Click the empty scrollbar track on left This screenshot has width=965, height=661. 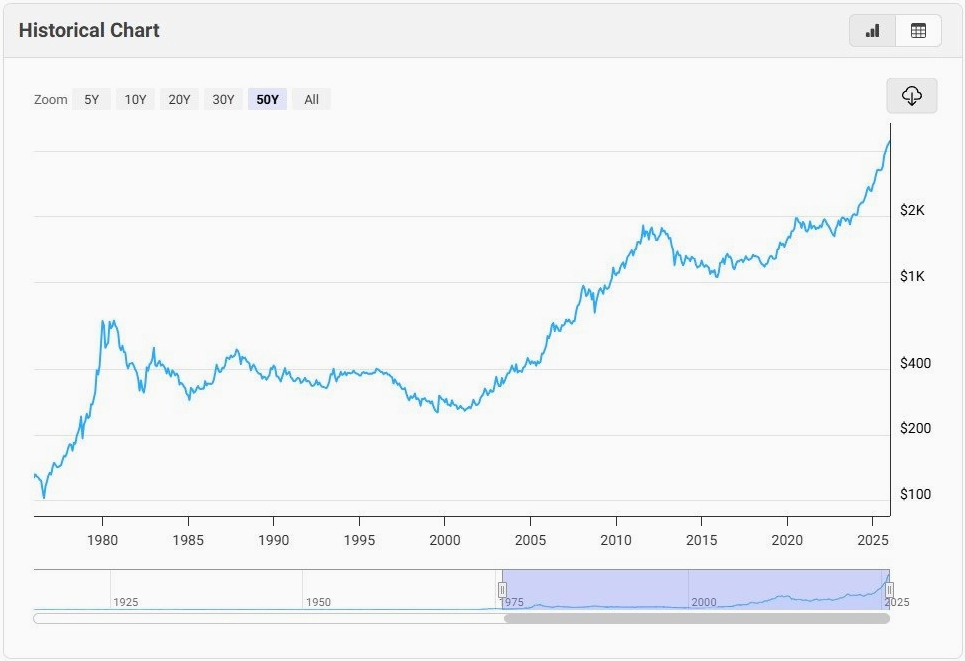(268, 618)
